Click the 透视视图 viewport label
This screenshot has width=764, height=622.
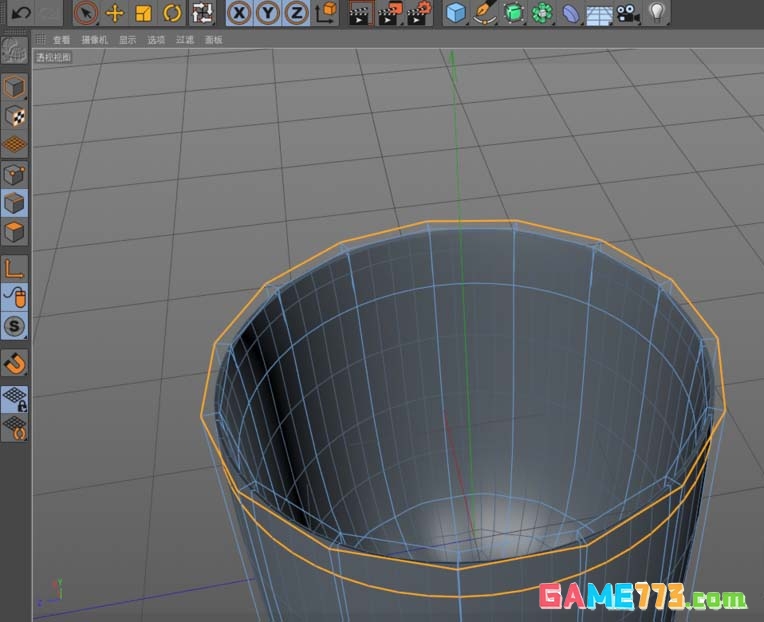(54, 57)
